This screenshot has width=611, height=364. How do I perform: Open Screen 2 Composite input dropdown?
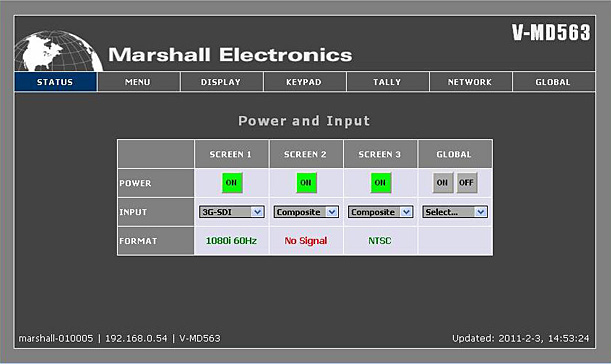click(306, 212)
